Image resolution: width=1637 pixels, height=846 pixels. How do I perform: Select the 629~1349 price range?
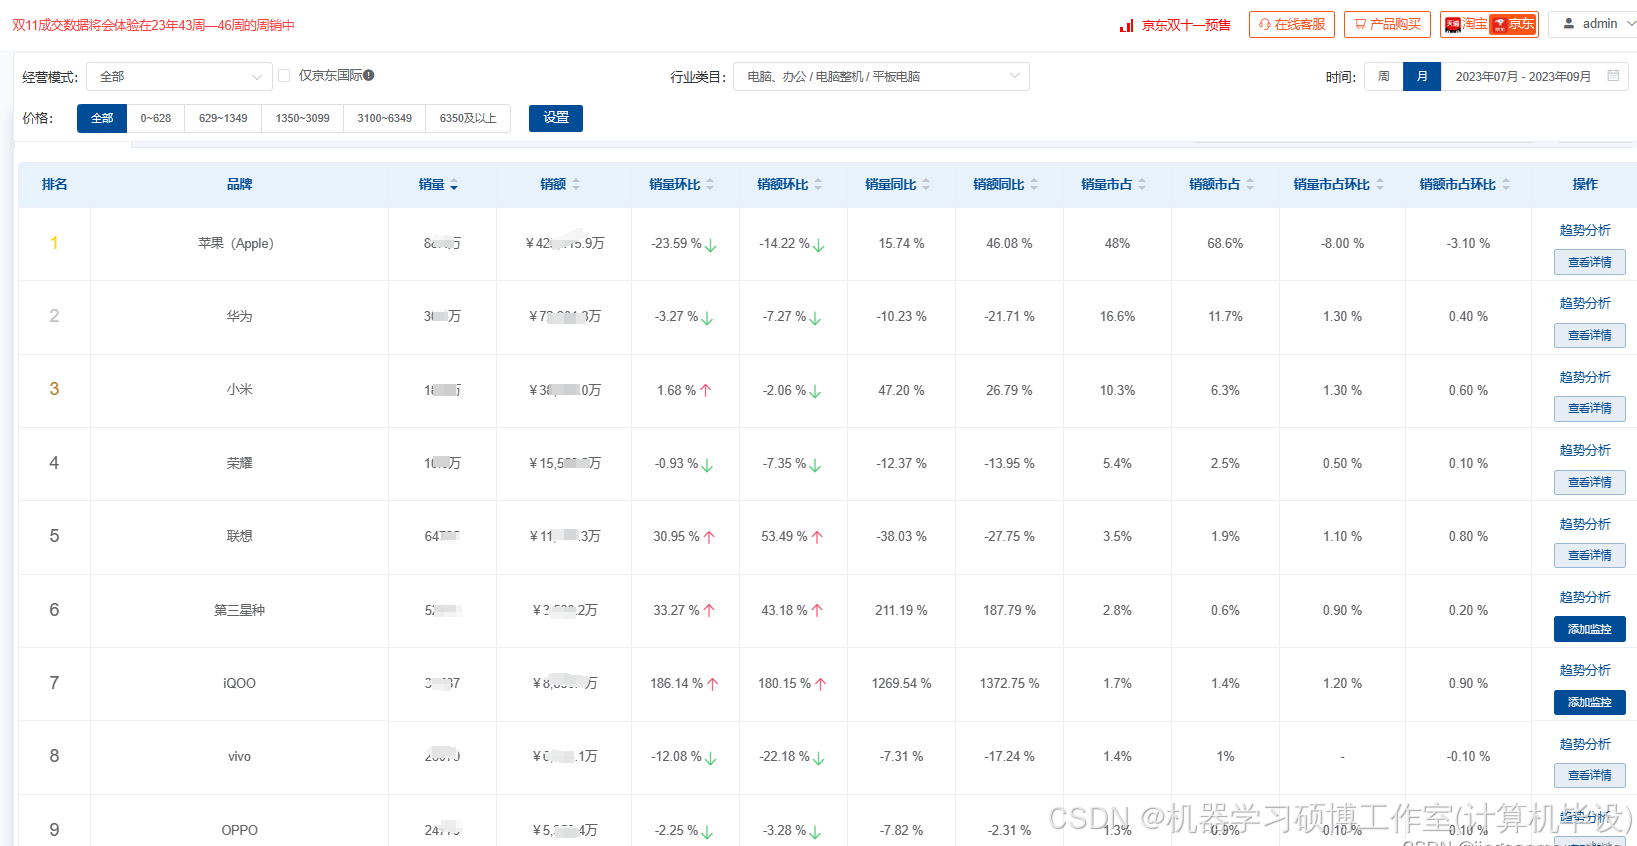click(x=223, y=118)
